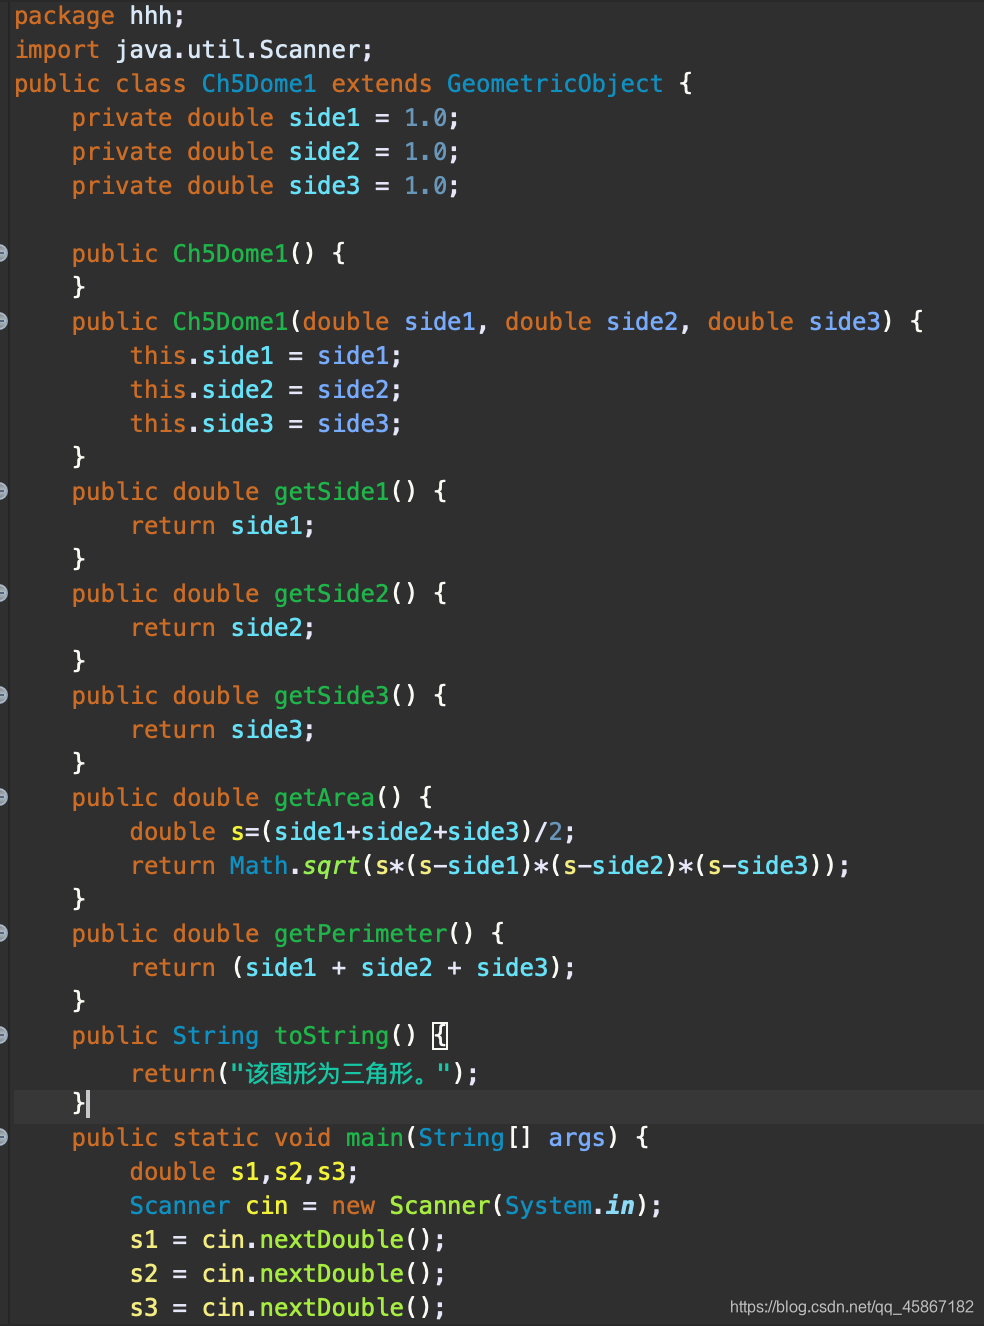The height and width of the screenshot is (1326, 984).
Task: Click 'this.side1' in the constructor body
Action: pos(201,356)
